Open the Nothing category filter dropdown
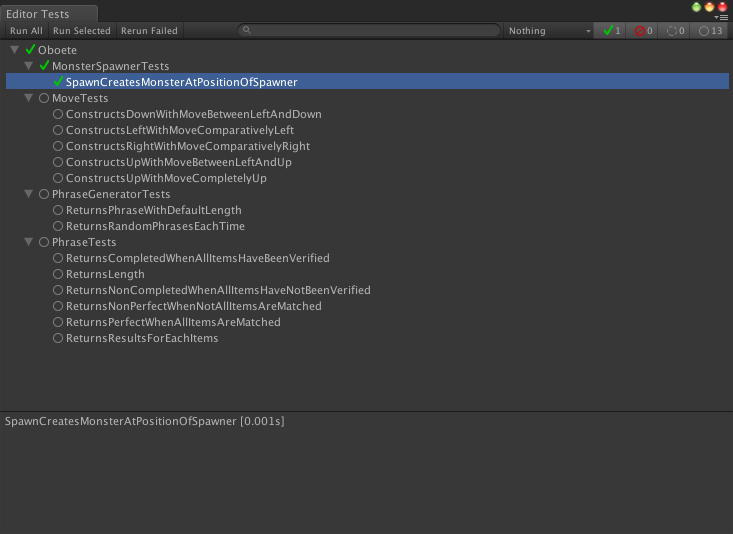Image resolution: width=733 pixels, height=534 pixels. pyautogui.click(x=548, y=31)
